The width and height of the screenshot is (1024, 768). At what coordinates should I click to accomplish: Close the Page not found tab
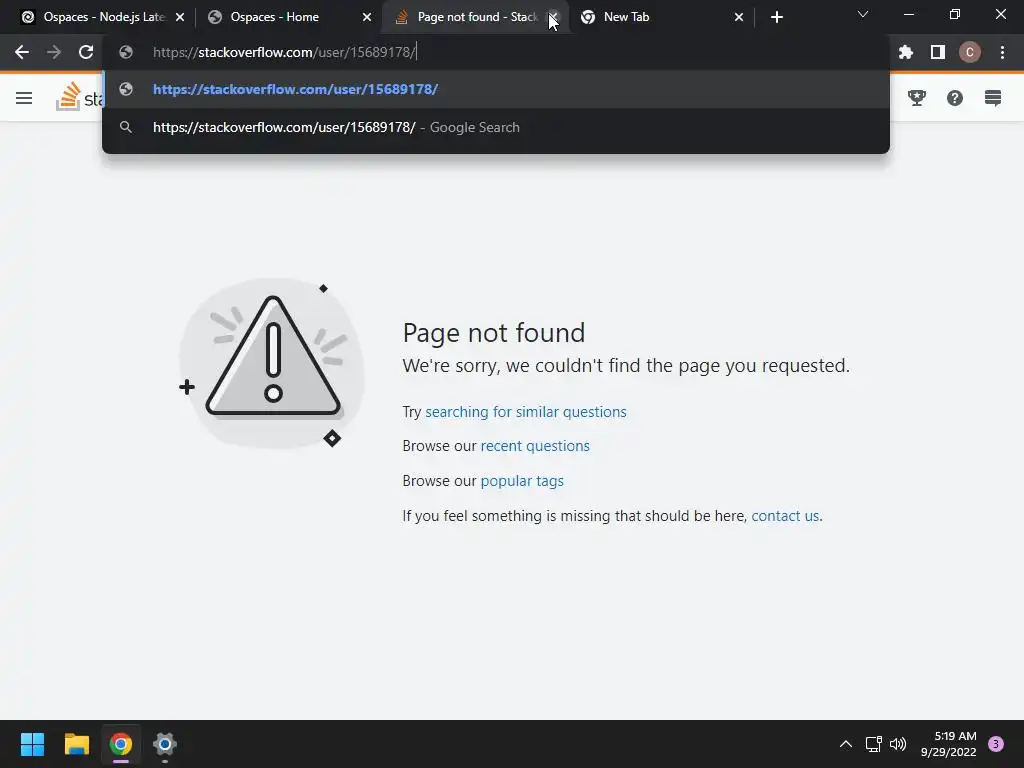click(553, 17)
